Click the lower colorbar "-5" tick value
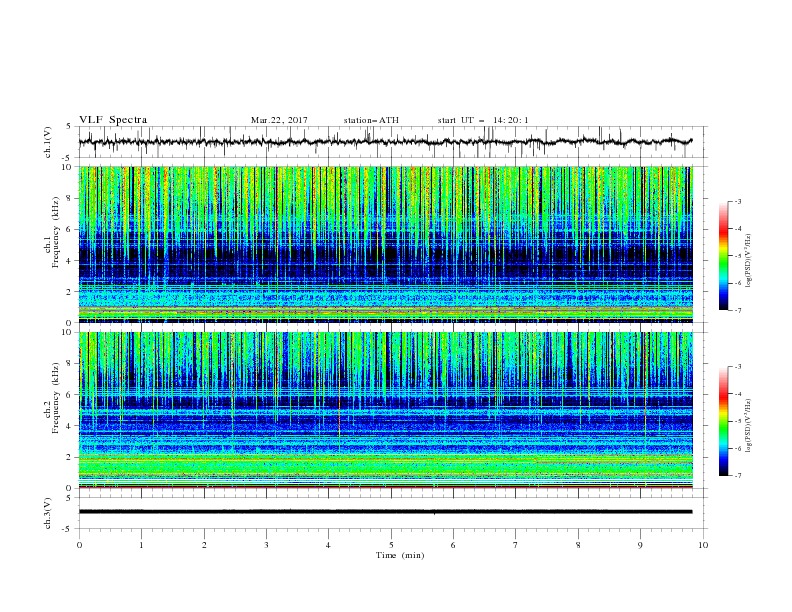The height and width of the screenshot is (612, 792). 738,421
